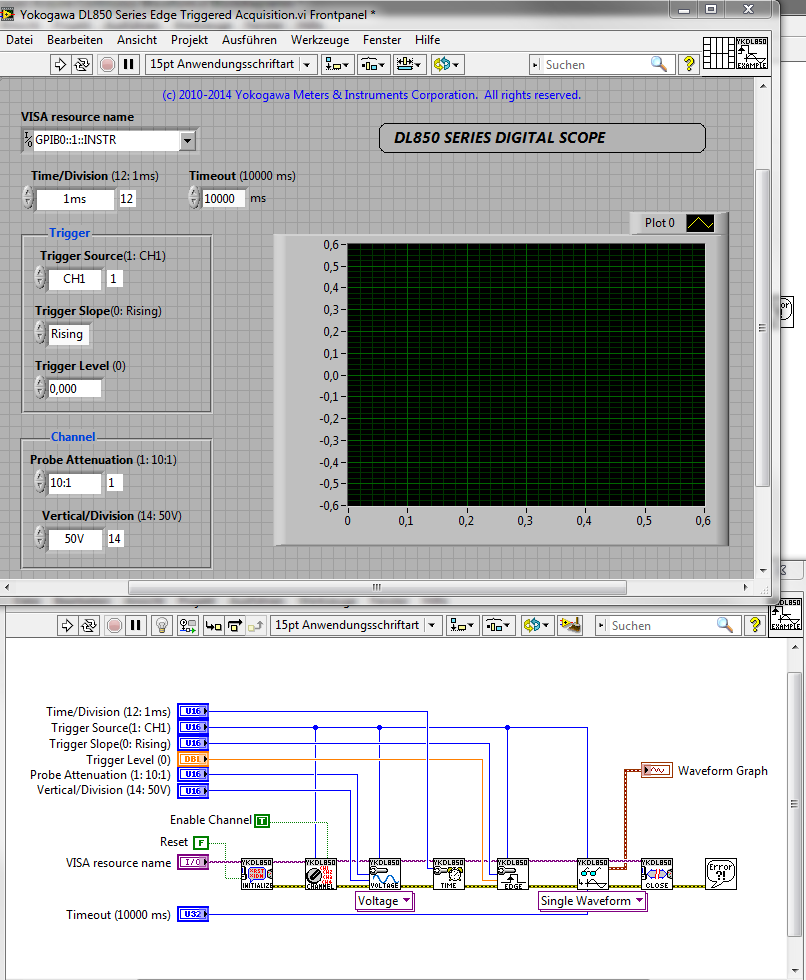This screenshot has height=980, width=806.
Task: Click the connector pane grid icon
Action: [x=719, y=53]
